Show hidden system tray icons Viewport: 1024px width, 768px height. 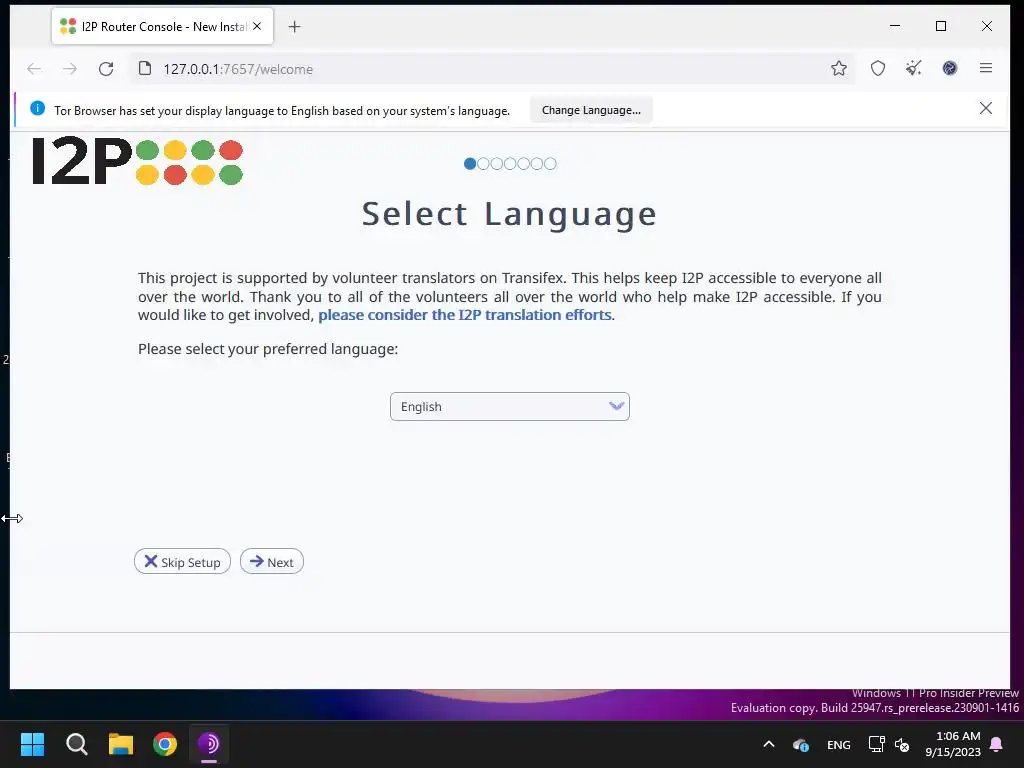click(769, 744)
